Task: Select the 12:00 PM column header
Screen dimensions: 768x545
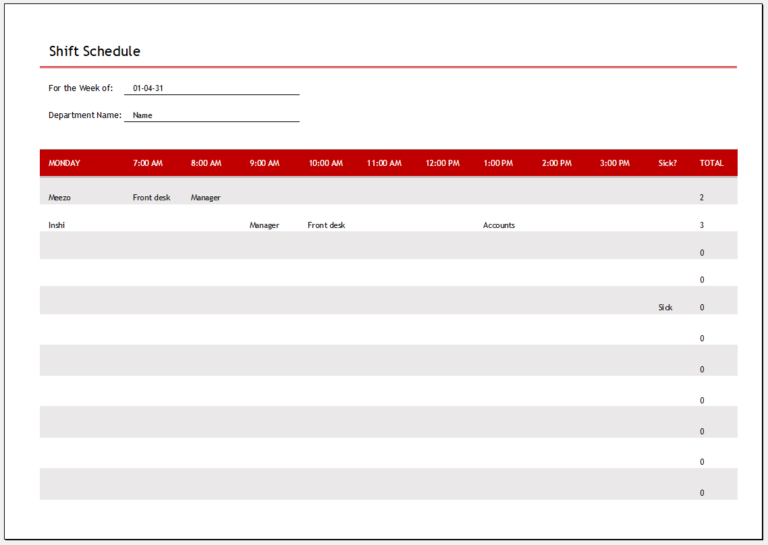Action: [x=442, y=163]
